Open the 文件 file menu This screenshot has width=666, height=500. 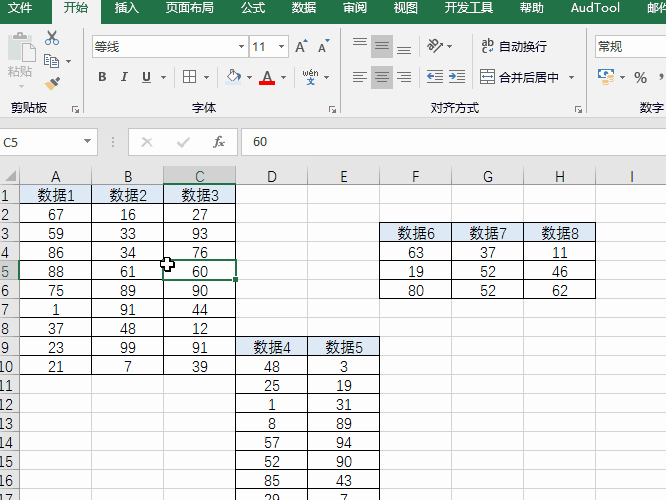tap(20, 8)
